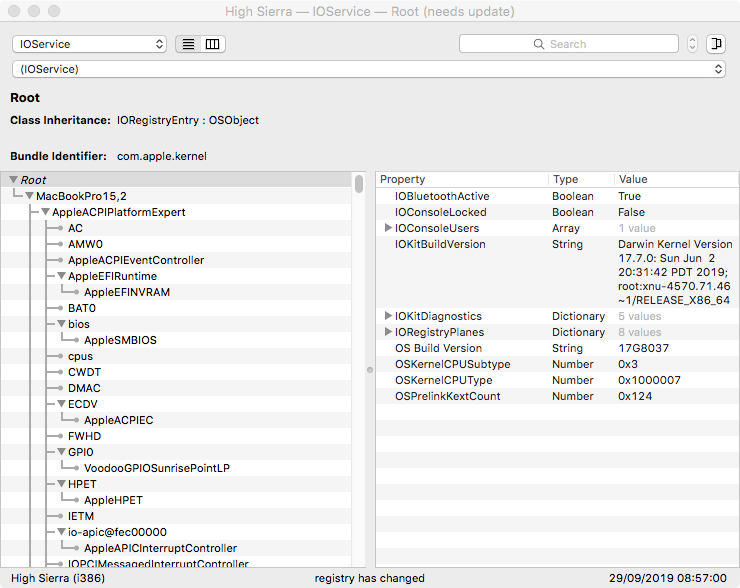
Task: Click the 29/09/2019 08:57:00 timestamp
Action: (x=668, y=578)
